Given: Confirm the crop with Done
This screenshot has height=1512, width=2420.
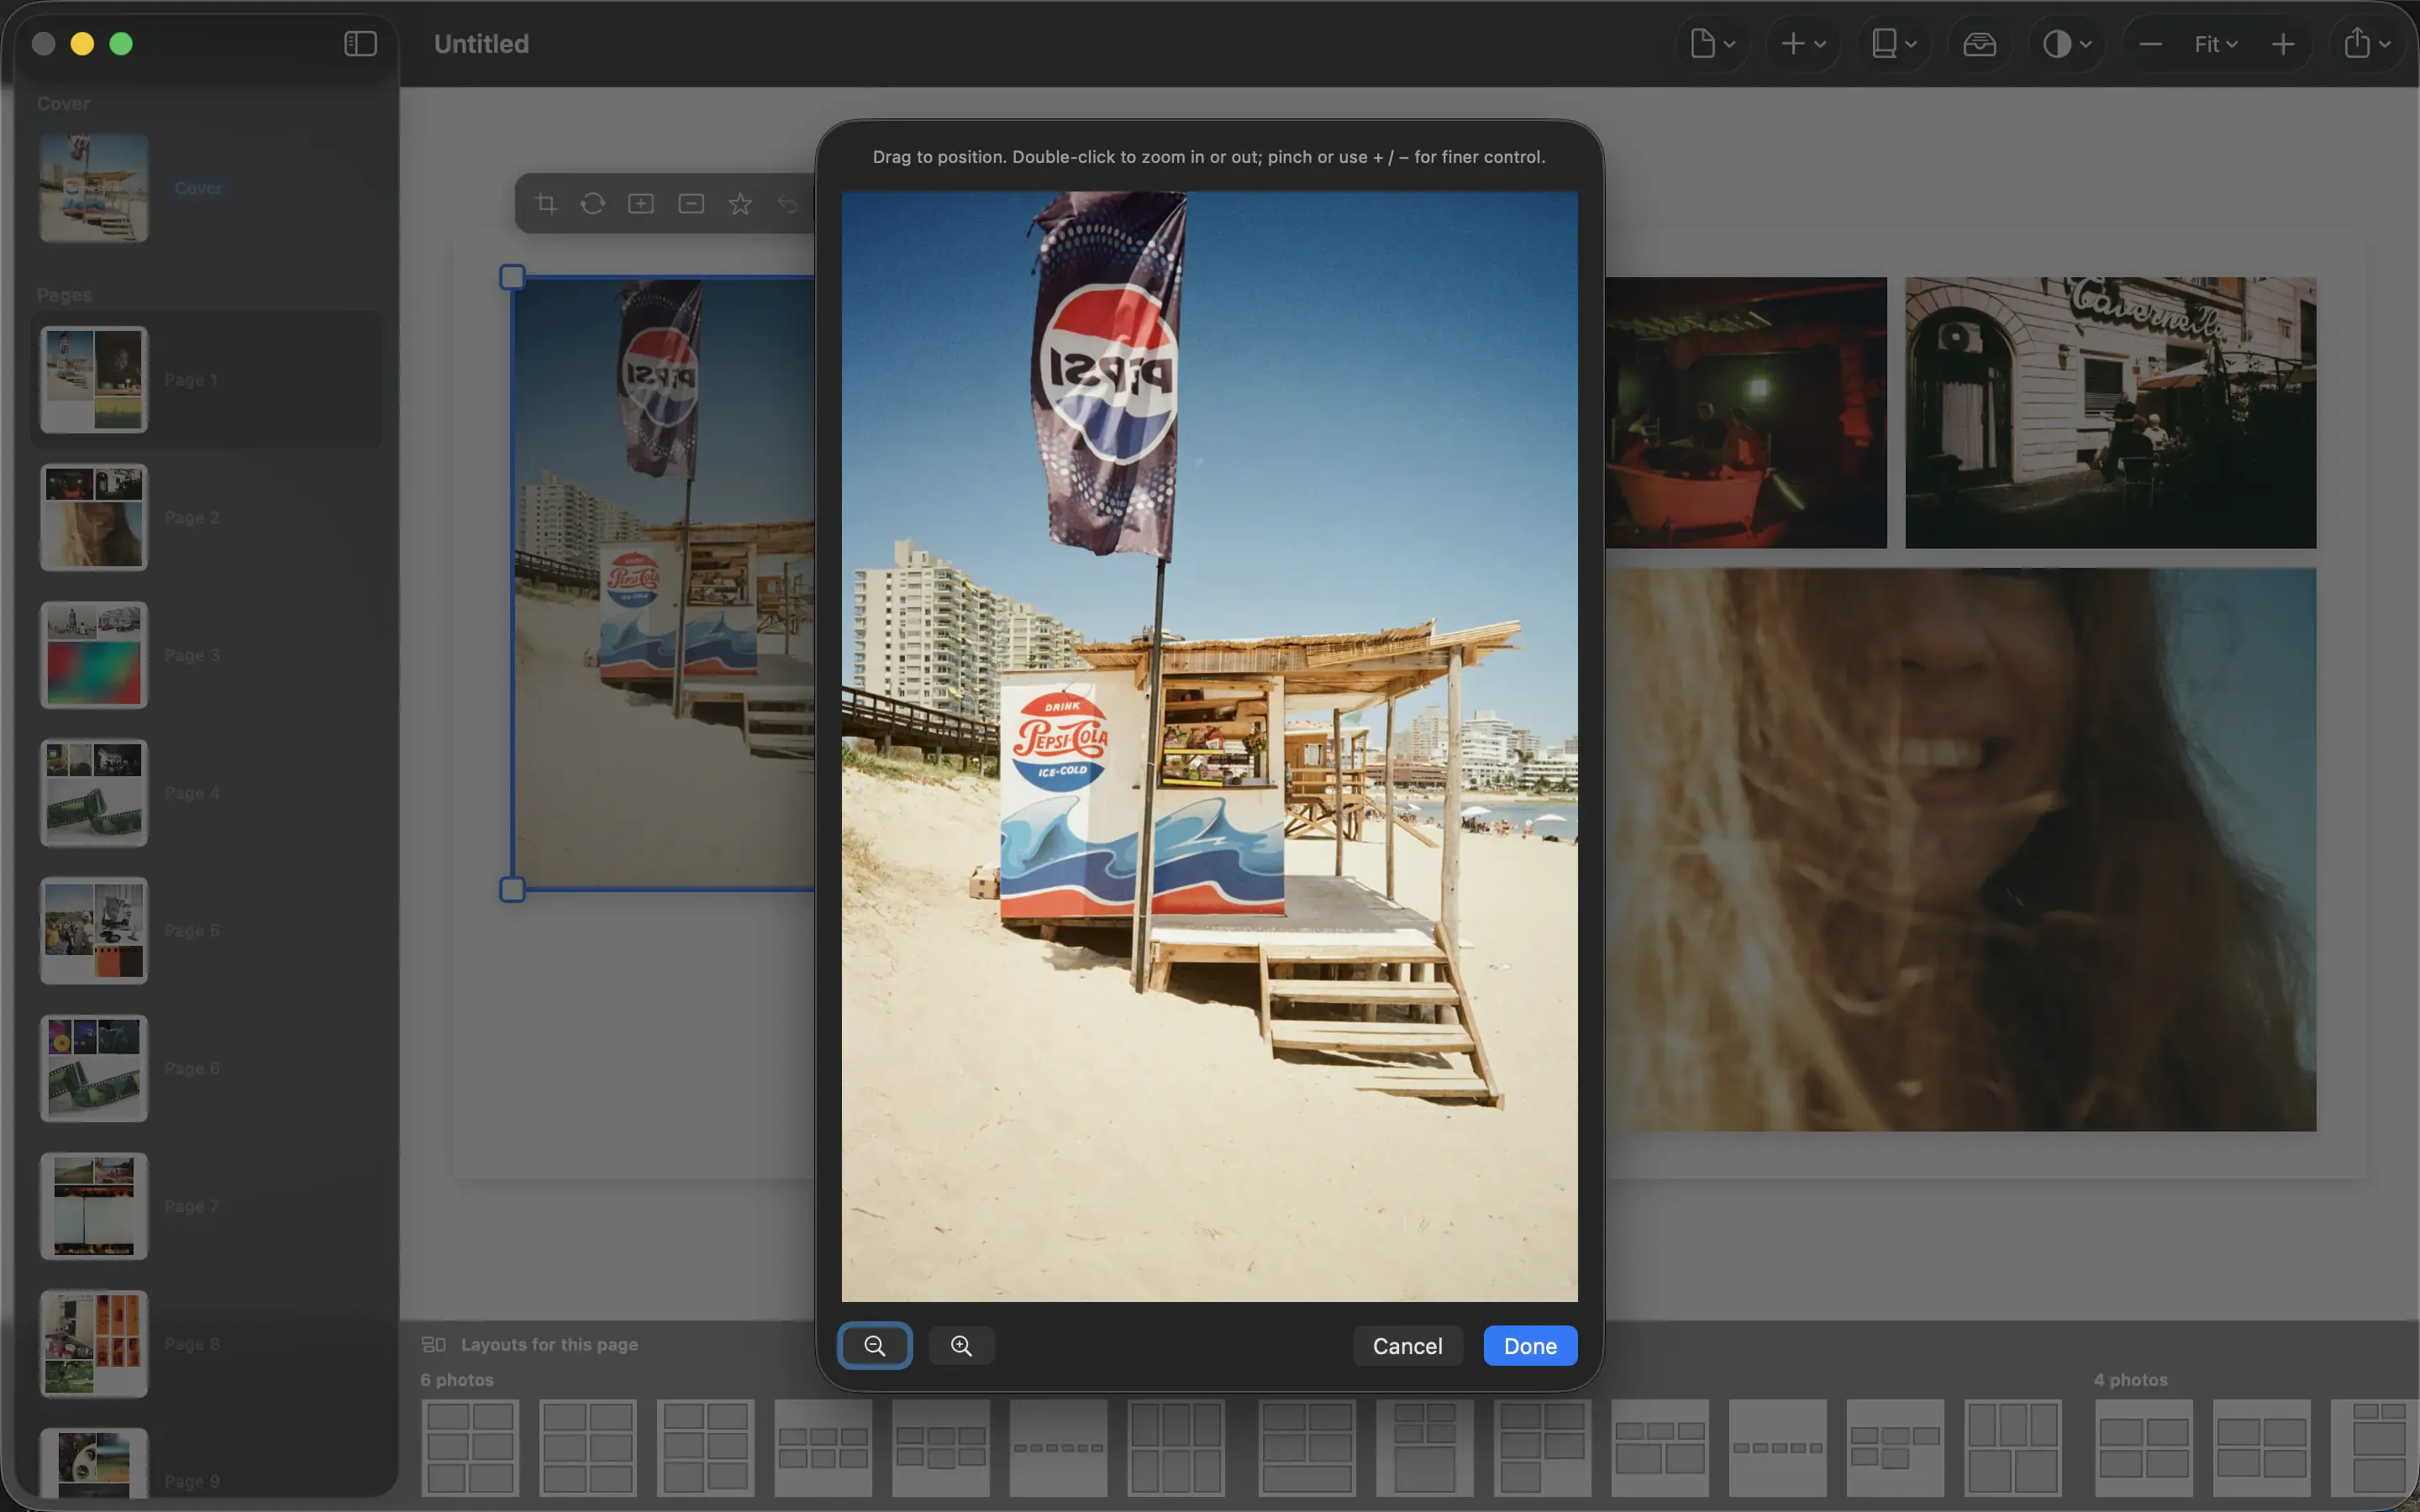Looking at the screenshot, I should [1530, 1346].
